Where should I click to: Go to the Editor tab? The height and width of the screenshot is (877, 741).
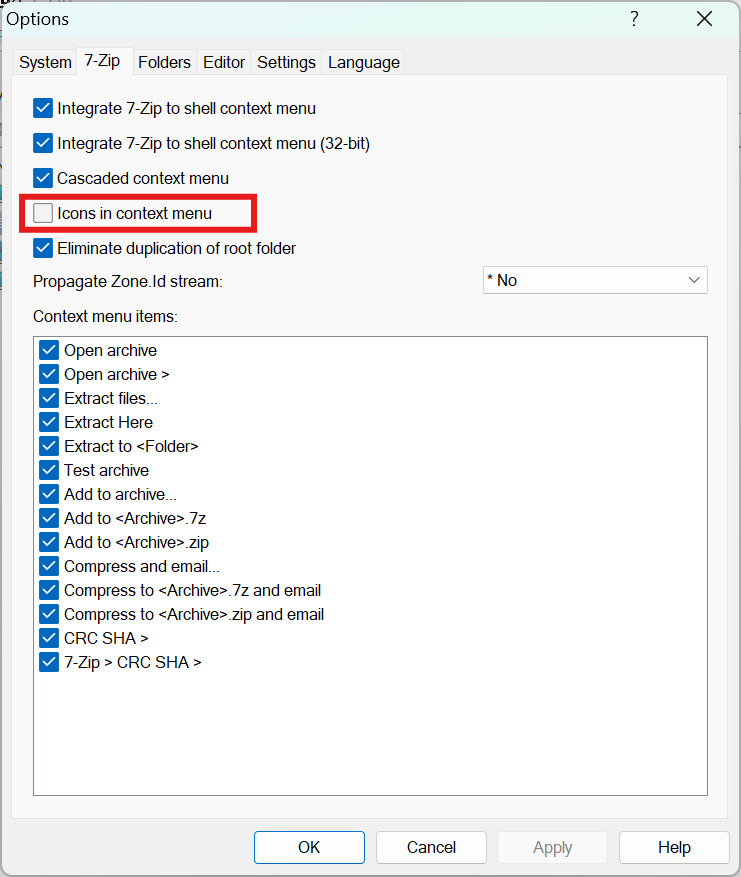(224, 62)
